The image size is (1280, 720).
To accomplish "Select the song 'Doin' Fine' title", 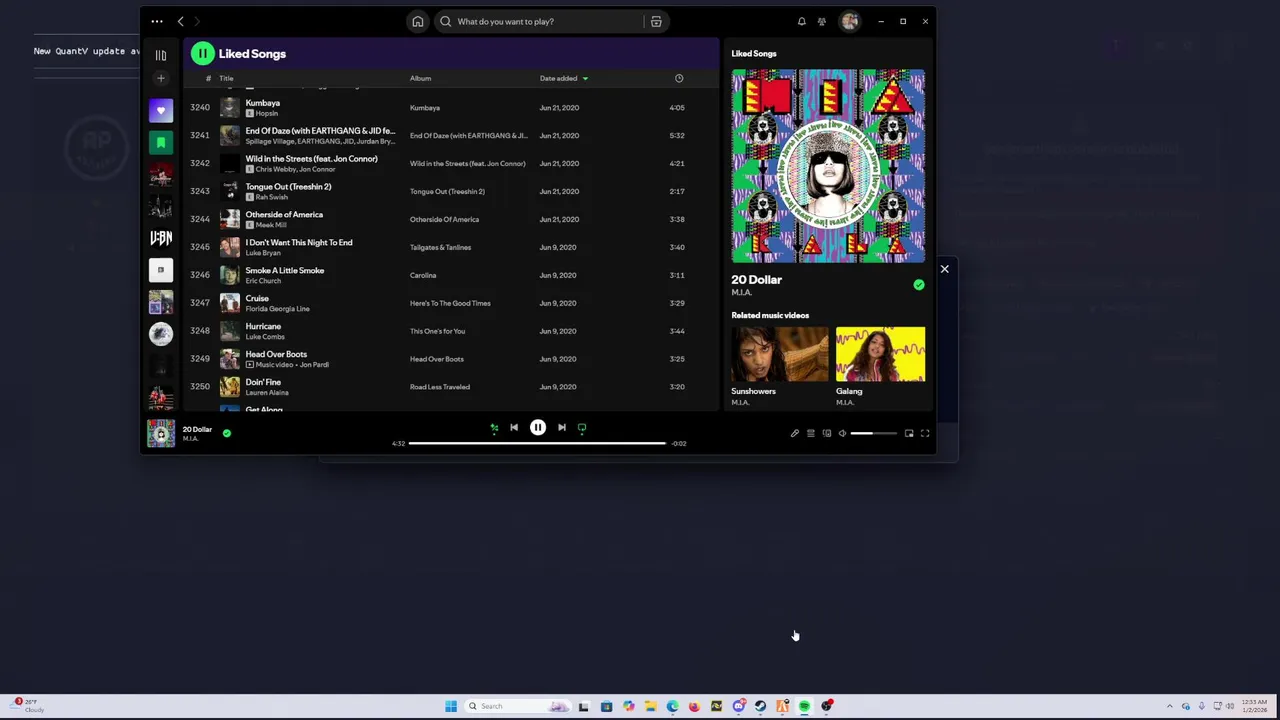I will (263, 383).
